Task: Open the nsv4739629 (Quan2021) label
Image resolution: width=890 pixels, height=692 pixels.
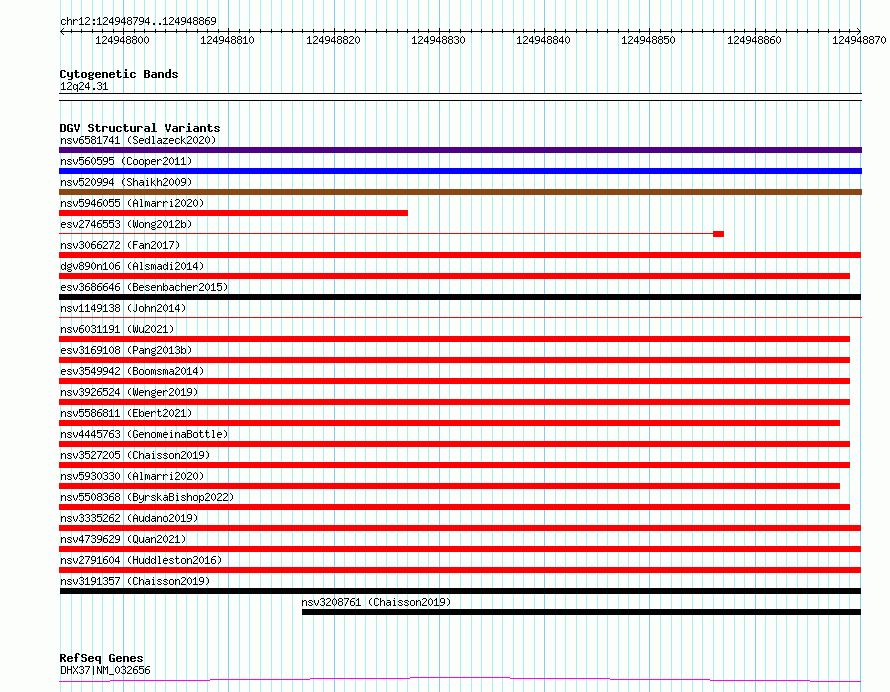Action: [123, 539]
